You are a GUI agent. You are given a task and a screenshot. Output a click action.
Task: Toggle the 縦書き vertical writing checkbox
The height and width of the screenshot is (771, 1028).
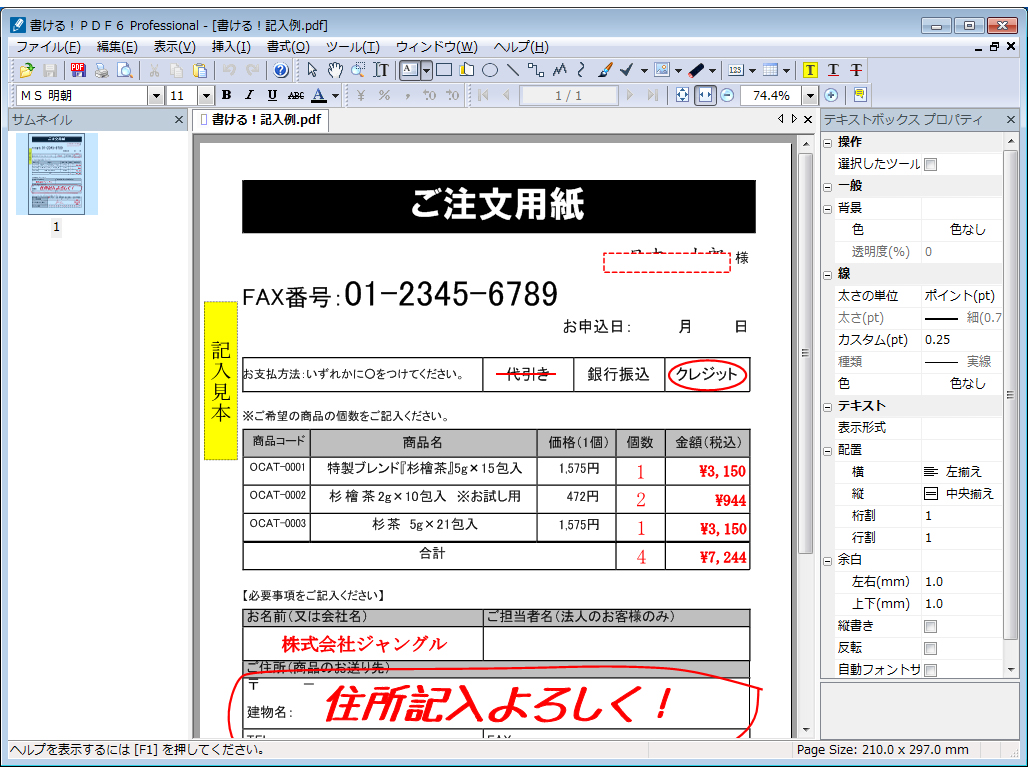[x=930, y=625]
